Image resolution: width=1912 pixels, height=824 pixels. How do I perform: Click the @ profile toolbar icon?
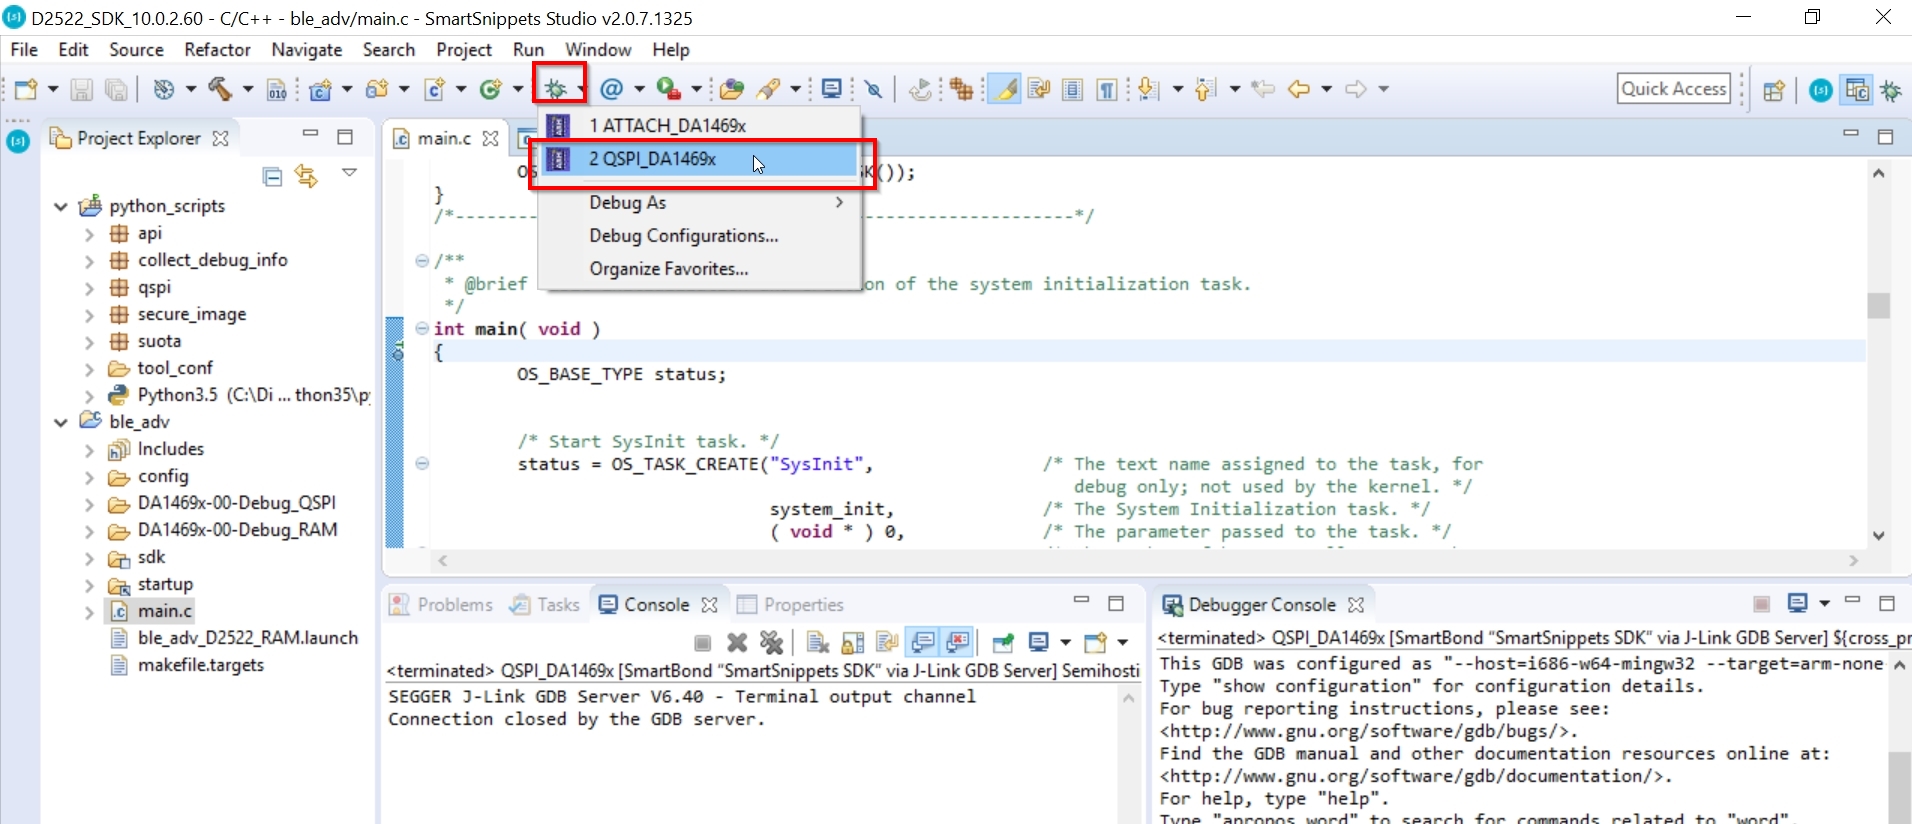611,89
